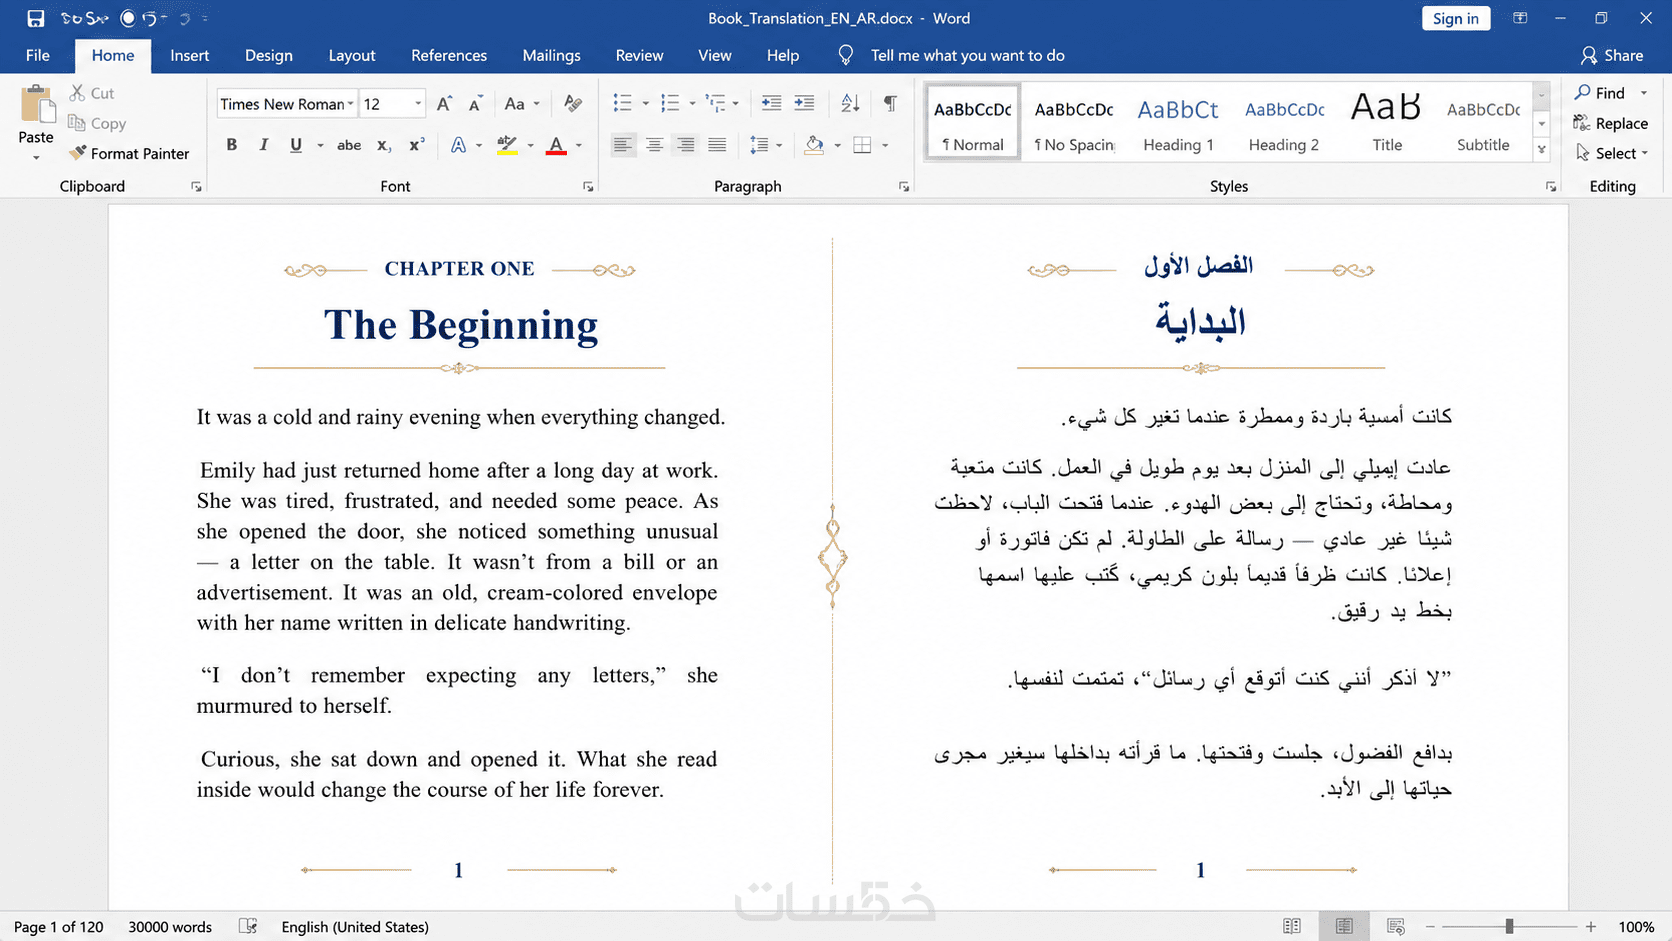Viewport: 1672px width, 941px height.
Task: Expand the Styles gallery more arrow
Action: click(1541, 150)
